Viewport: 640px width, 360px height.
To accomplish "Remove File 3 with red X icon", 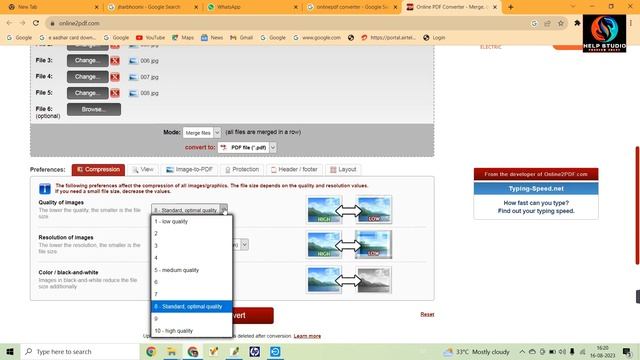I will coord(115,61).
